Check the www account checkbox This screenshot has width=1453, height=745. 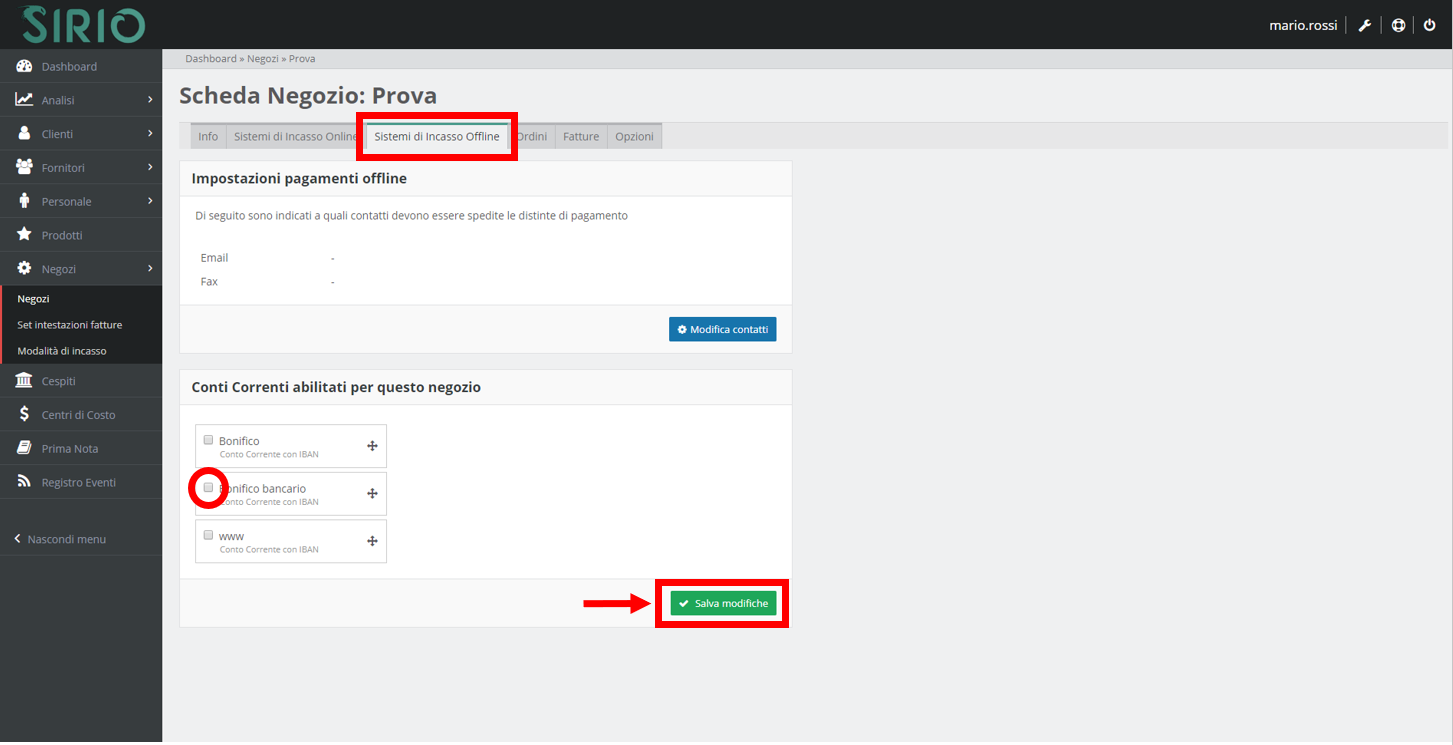[208, 535]
